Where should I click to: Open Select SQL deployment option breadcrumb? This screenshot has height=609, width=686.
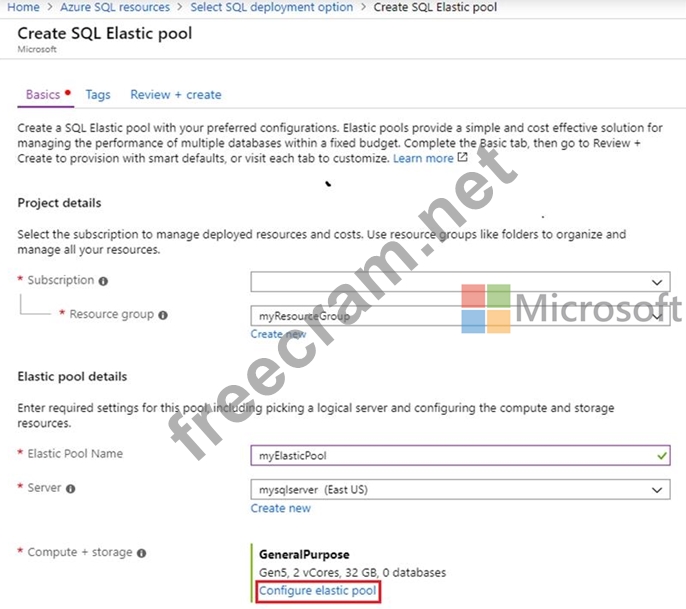(x=272, y=7)
